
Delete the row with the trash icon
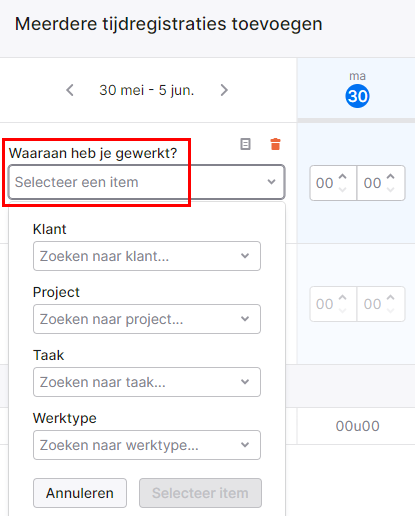275,144
